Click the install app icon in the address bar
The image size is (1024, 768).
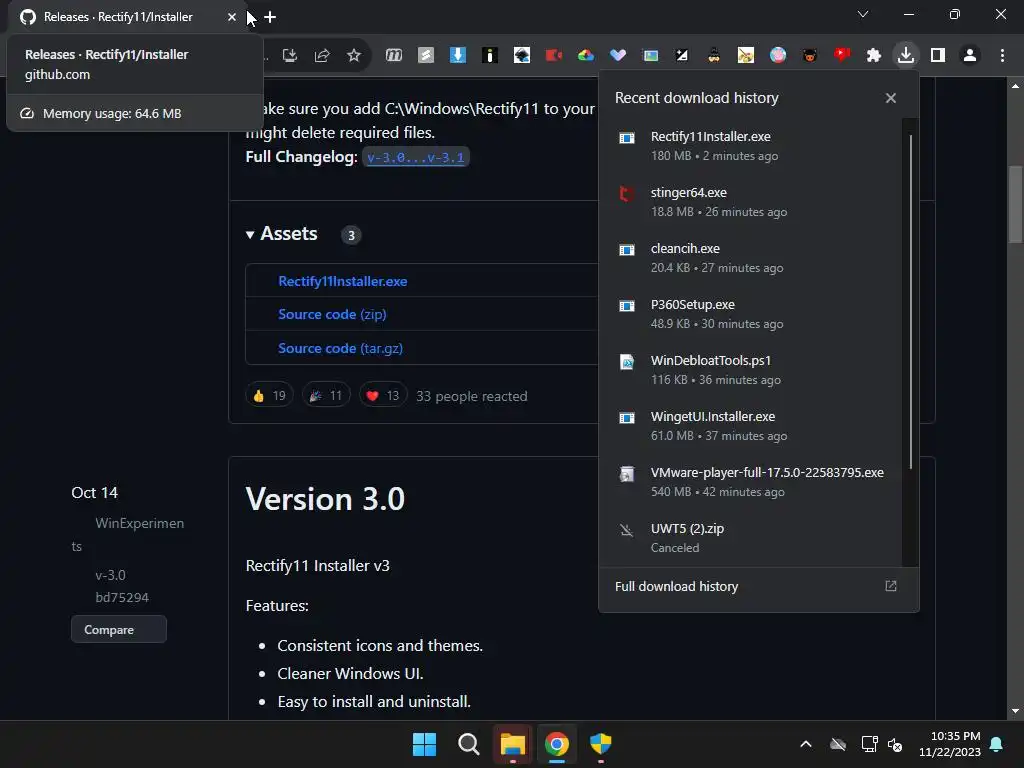(290, 56)
